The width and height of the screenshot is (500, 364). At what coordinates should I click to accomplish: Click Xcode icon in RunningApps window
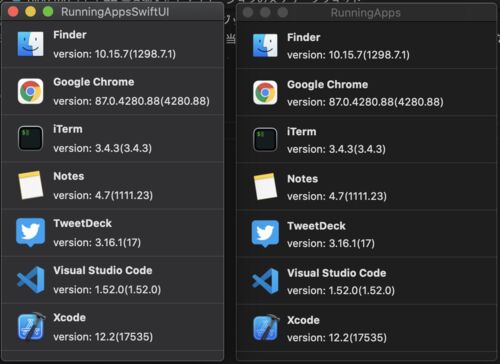pos(266,328)
